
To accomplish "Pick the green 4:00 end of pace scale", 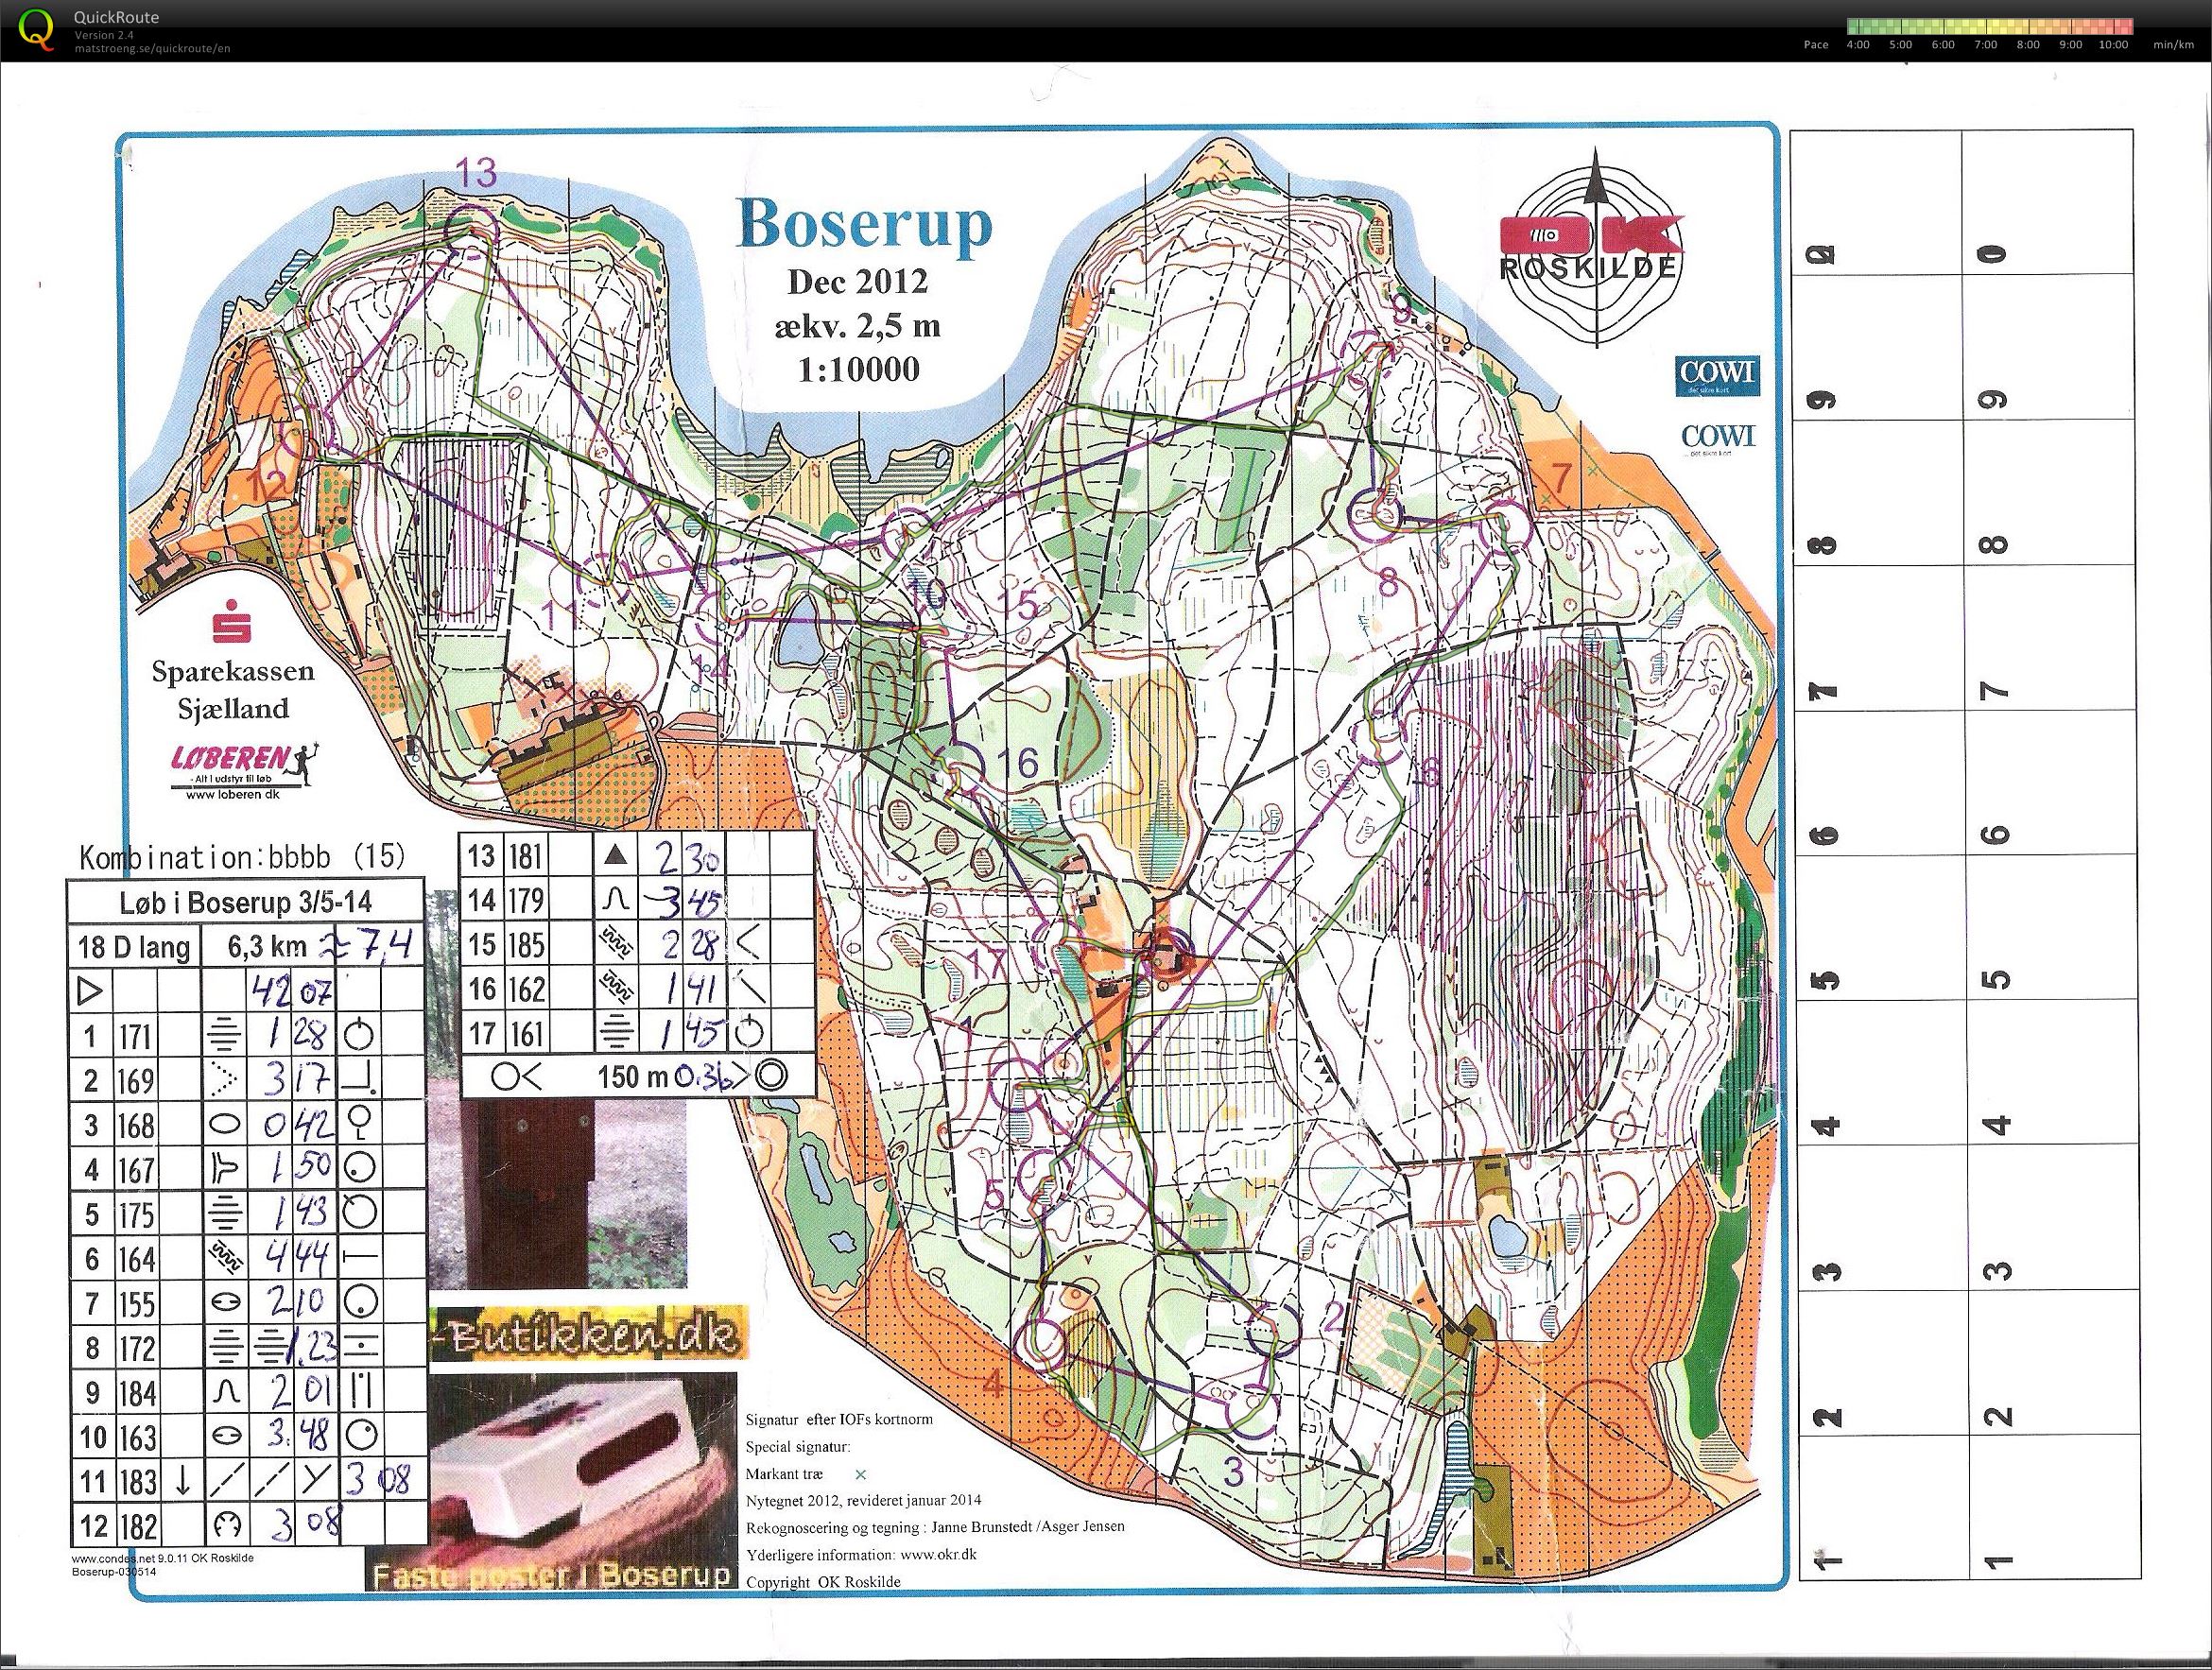I will (1858, 27).
